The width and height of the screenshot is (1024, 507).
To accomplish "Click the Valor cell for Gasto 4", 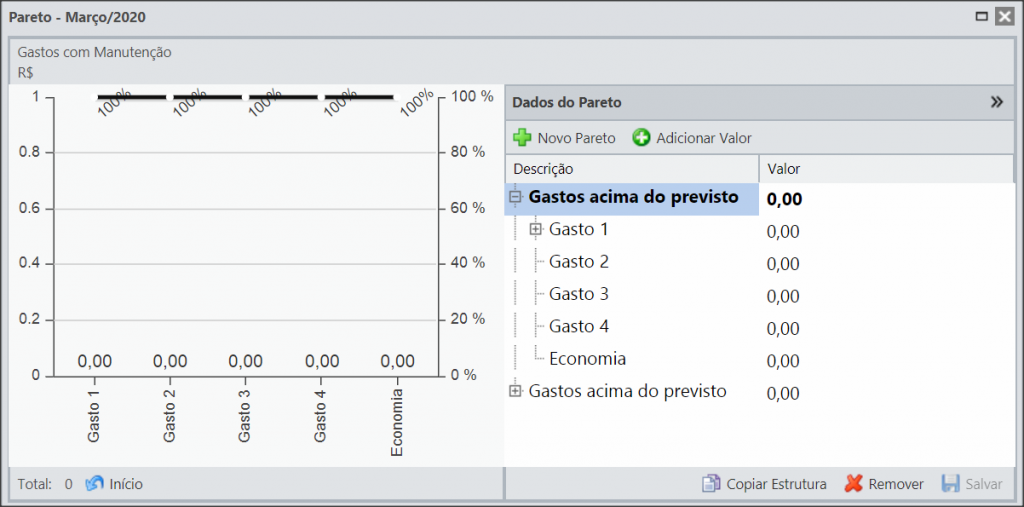I will tap(886, 328).
